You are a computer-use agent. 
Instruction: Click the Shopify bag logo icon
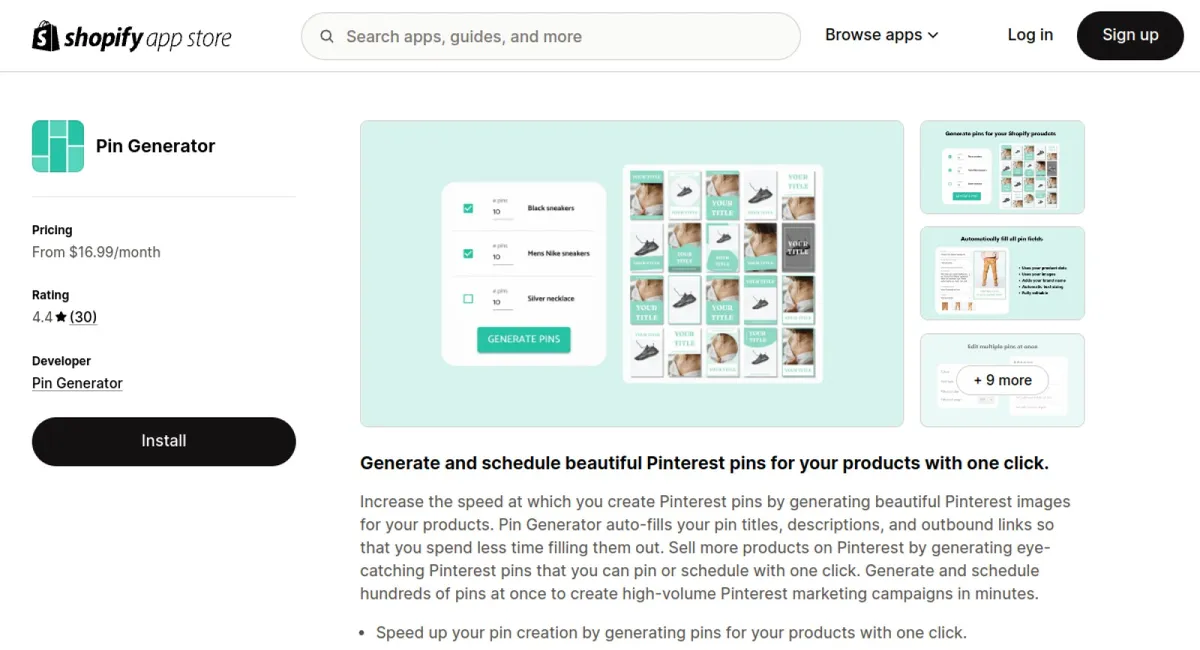pos(46,36)
